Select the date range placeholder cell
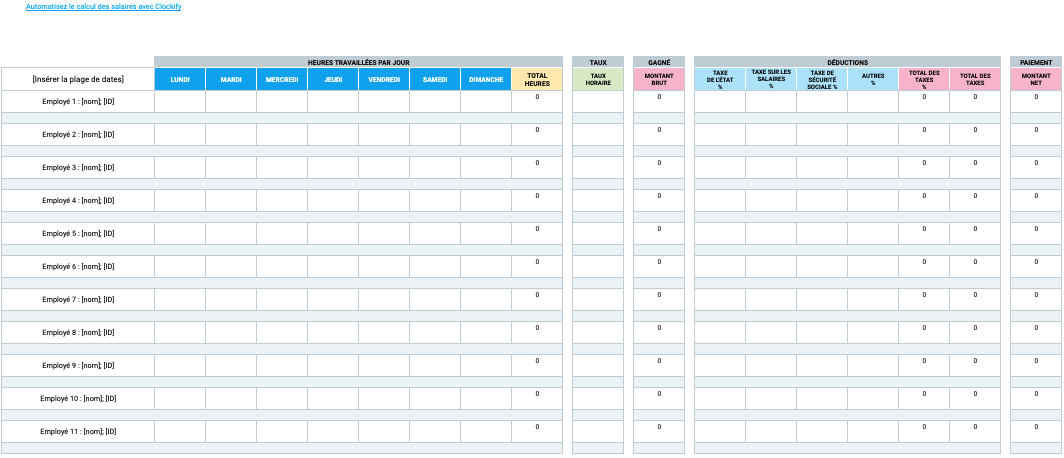Image resolution: width=1064 pixels, height=458 pixels. (78, 79)
